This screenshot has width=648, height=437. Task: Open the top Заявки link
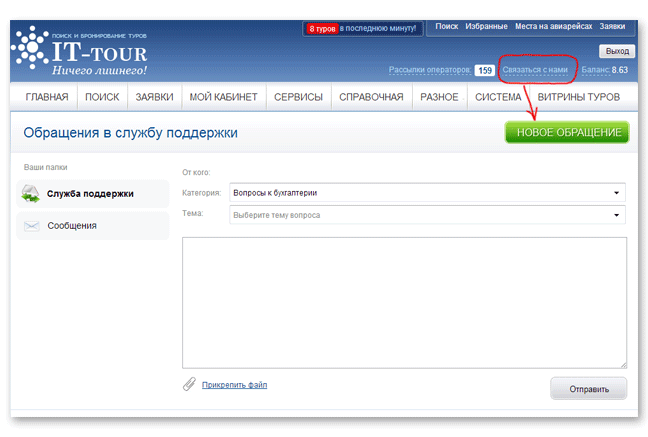[612, 26]
